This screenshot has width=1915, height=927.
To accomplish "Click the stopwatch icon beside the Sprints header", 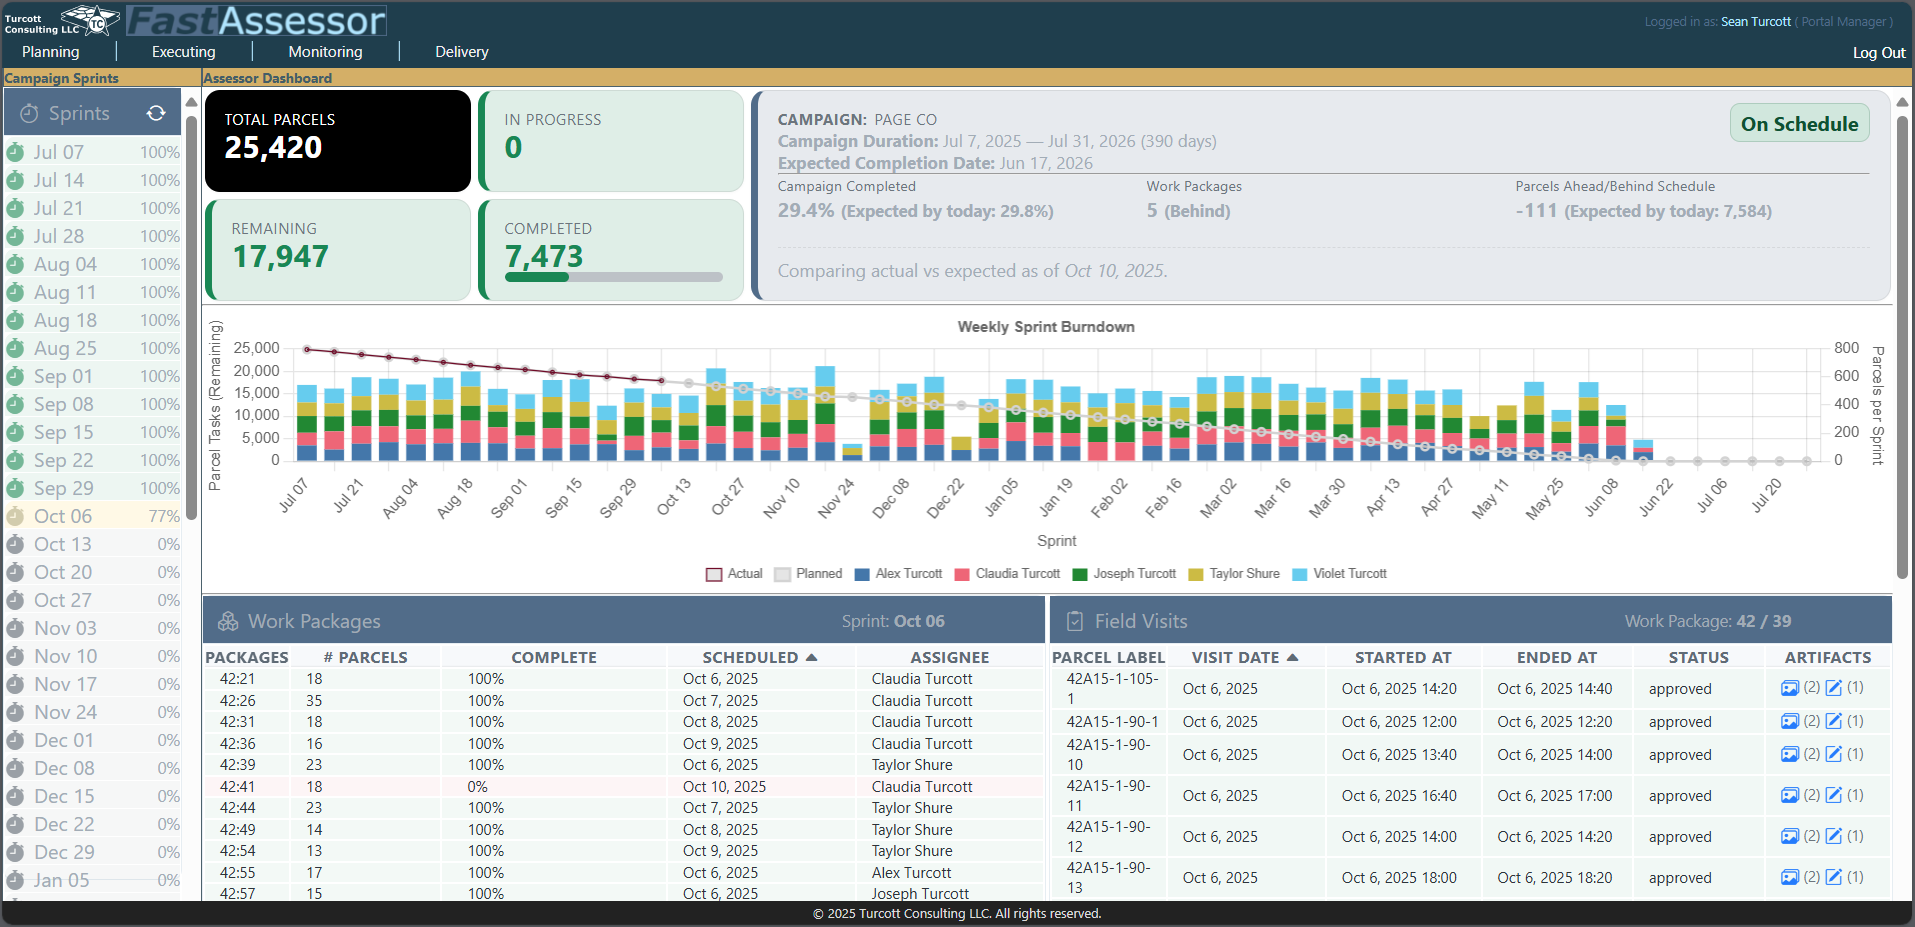I will (28, 113).
